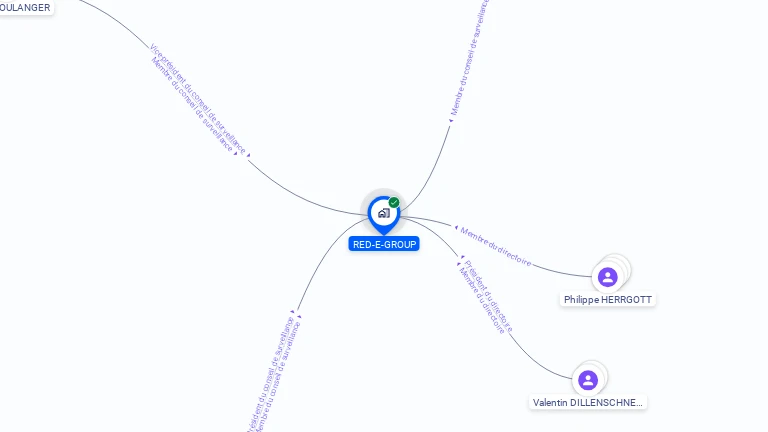Viewport: 768px width, 432px height.
Task: Click the stacked node circle behind Philippe HERRGOTT
Action: pyautogui.click(x=620, y=265)
